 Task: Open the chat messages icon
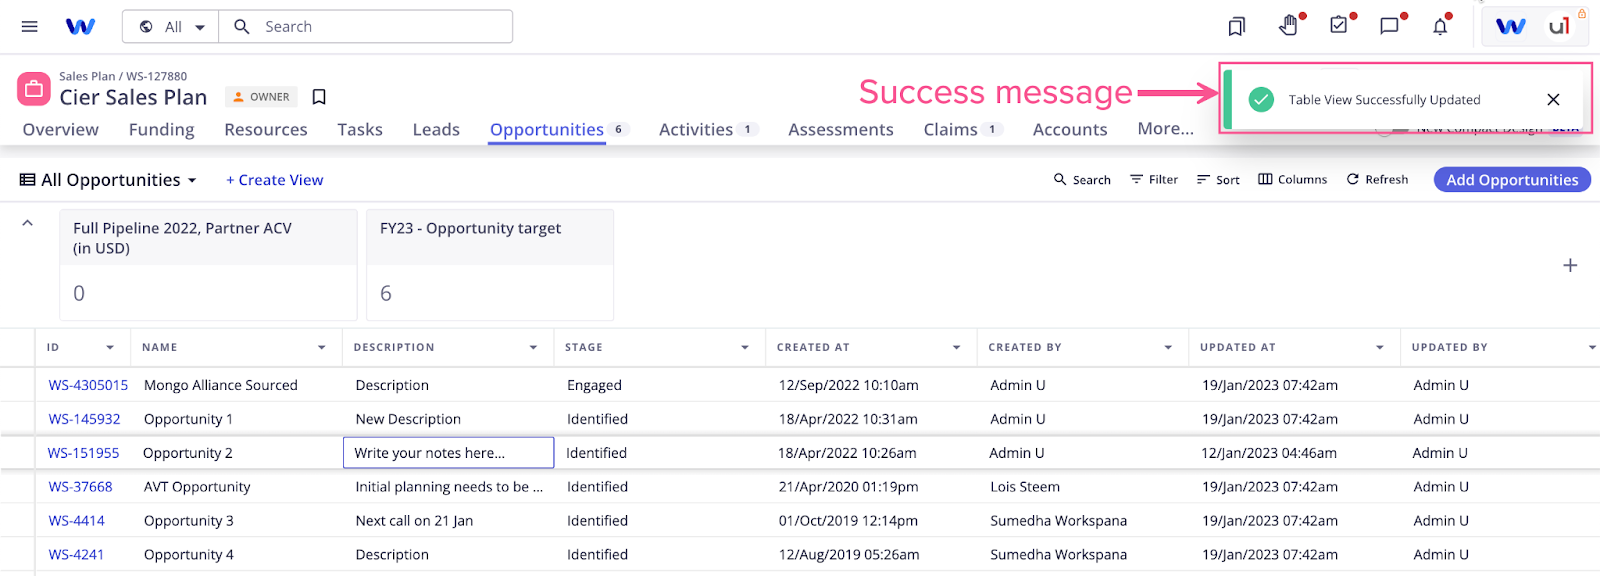(1389, 26)
